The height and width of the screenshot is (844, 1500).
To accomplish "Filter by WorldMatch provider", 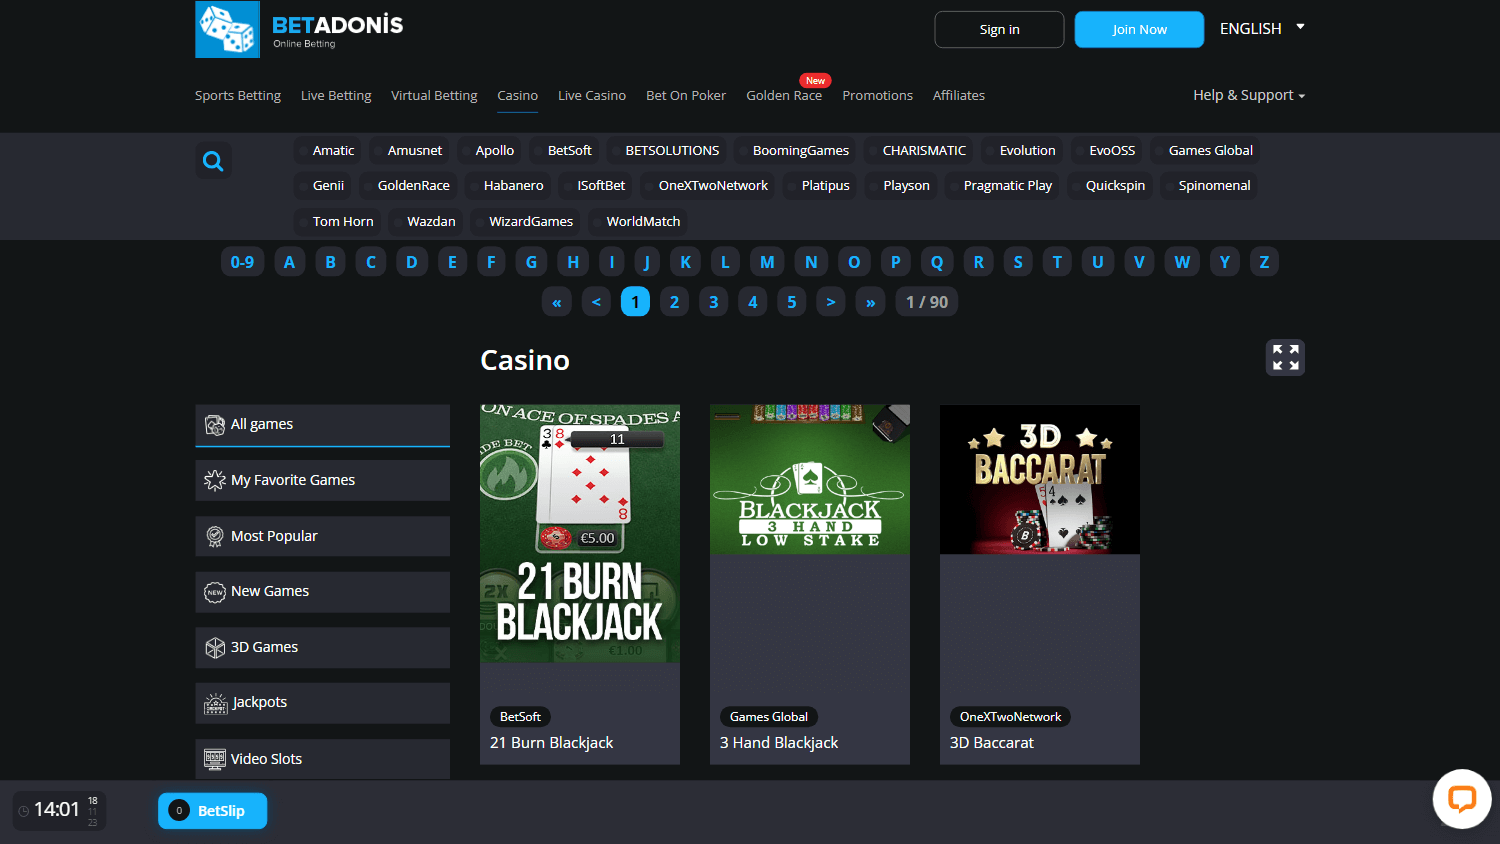I will [x=638, y=222].
